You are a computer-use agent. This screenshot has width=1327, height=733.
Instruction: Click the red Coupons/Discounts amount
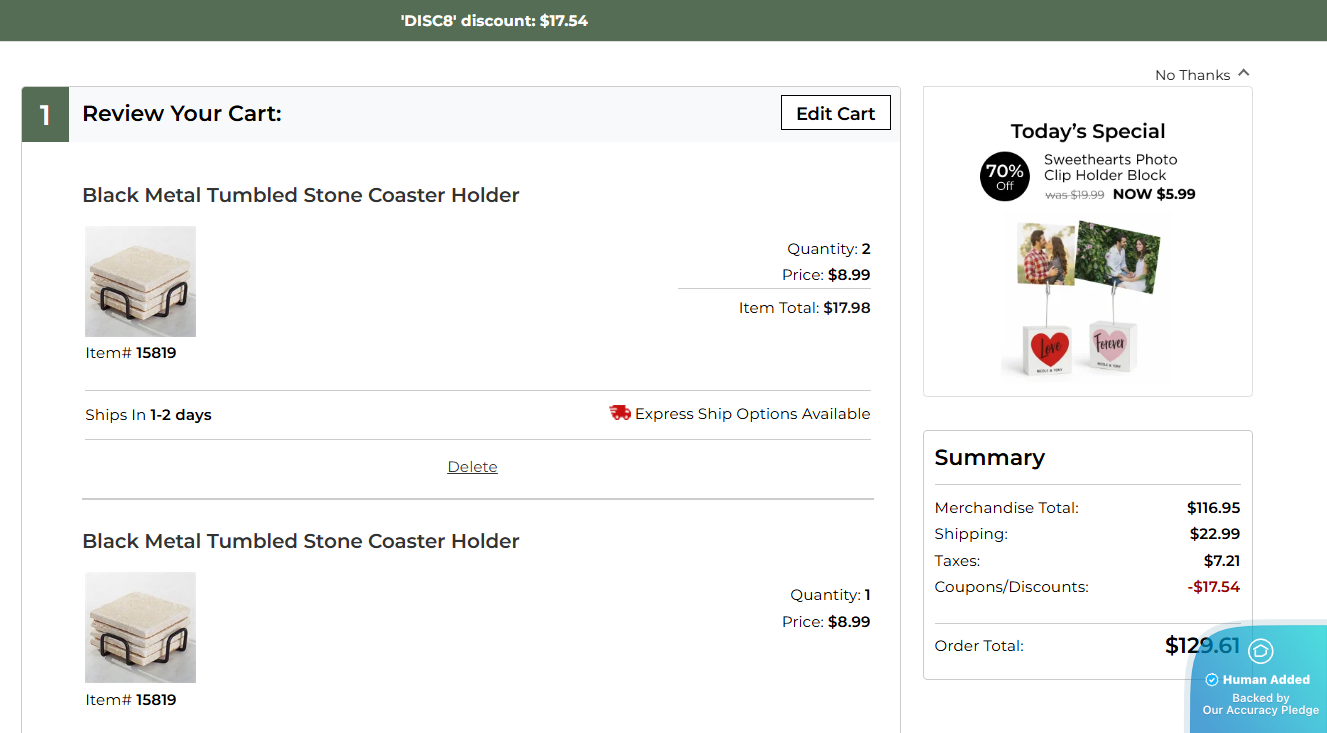tap(1213, 587)
